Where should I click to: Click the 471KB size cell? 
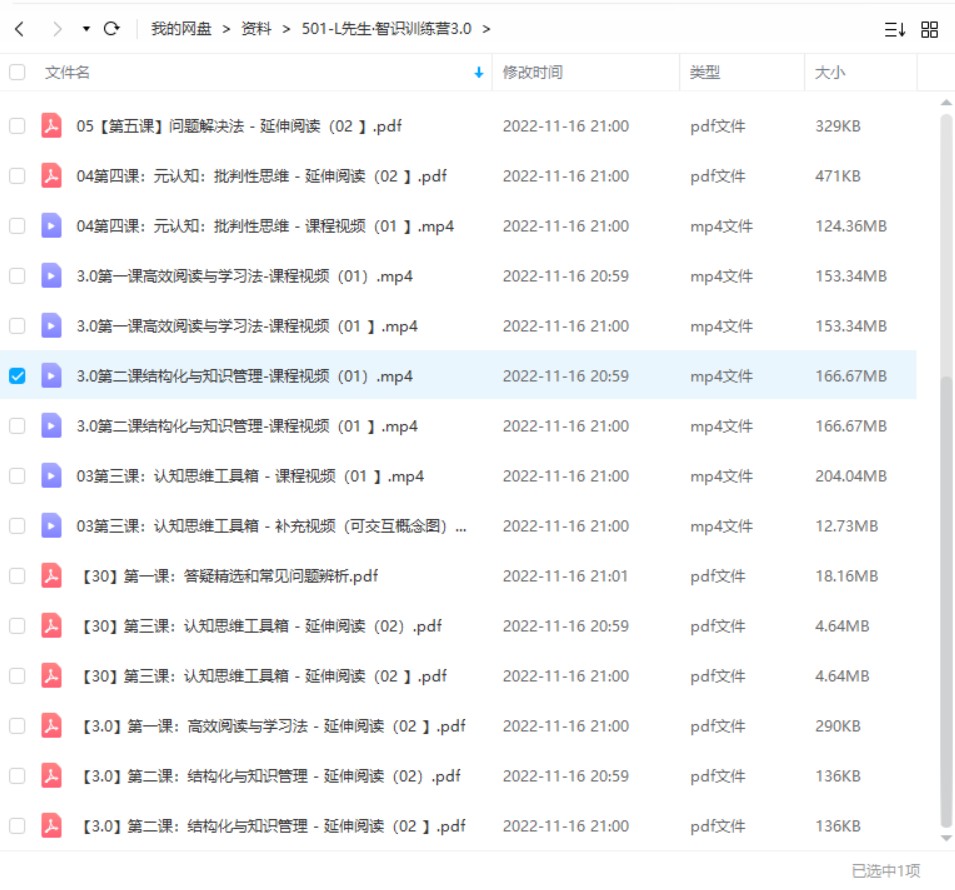coord(838,176)
